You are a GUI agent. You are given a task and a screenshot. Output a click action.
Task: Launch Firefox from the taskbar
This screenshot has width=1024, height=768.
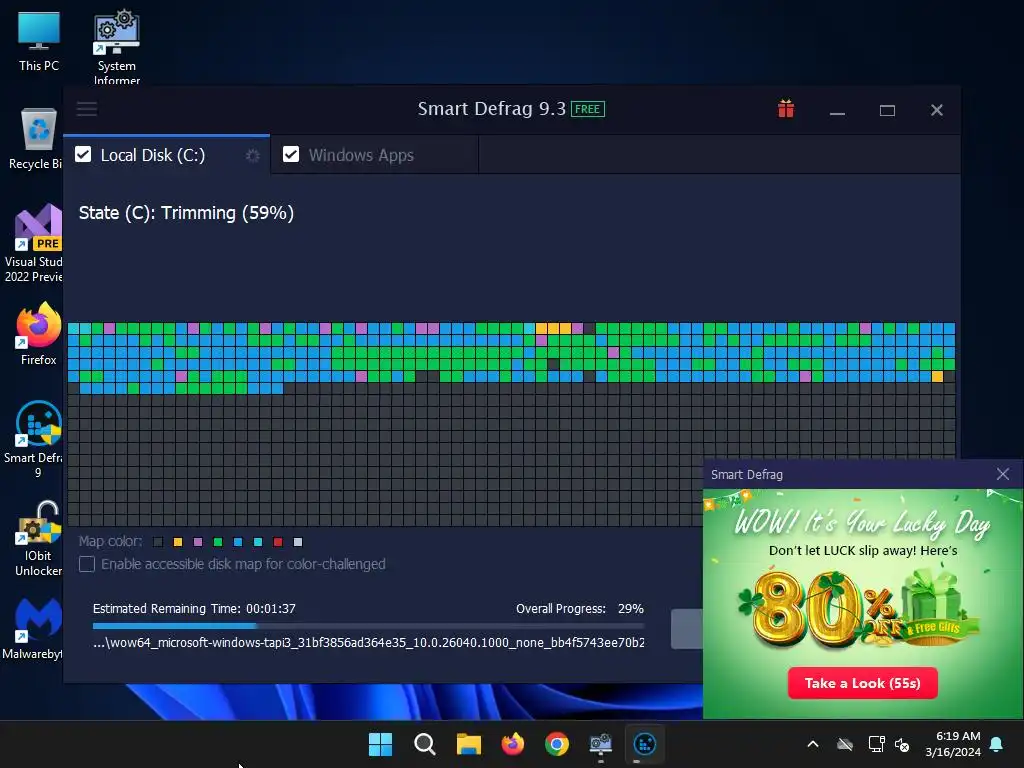[x=513, y=744]
